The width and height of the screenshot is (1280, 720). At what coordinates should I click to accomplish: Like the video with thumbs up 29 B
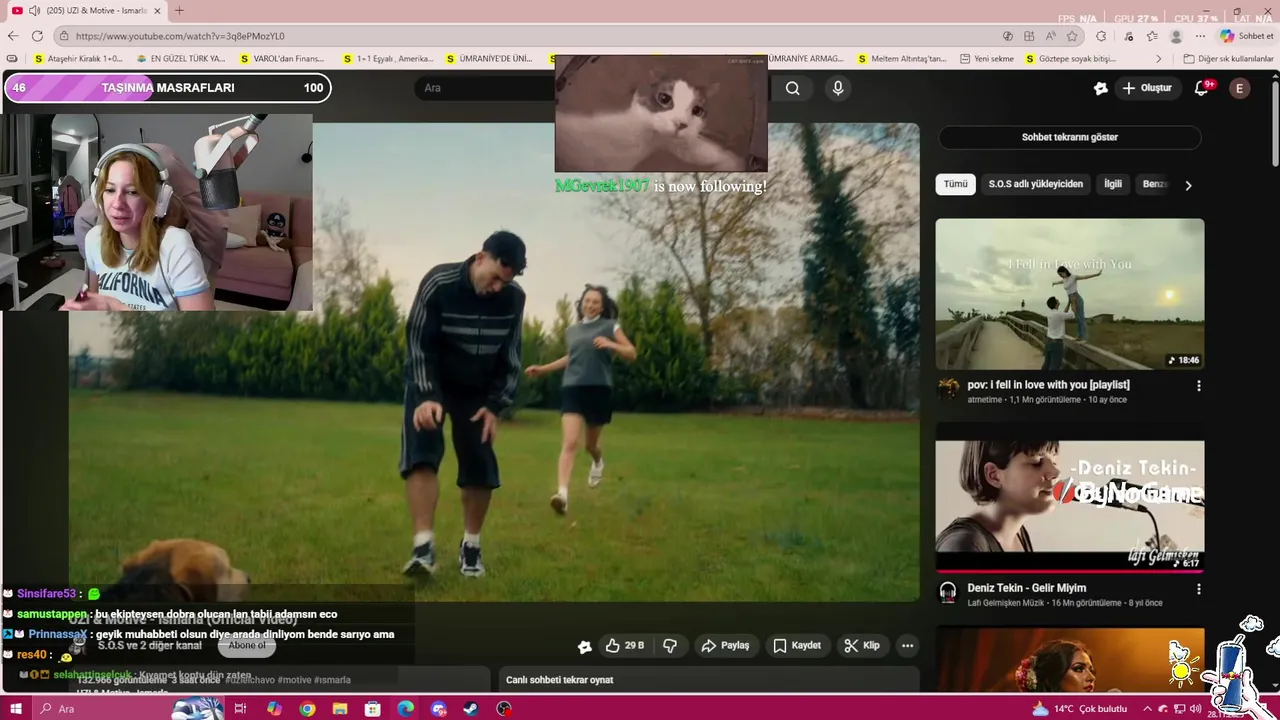click(624, 646)
